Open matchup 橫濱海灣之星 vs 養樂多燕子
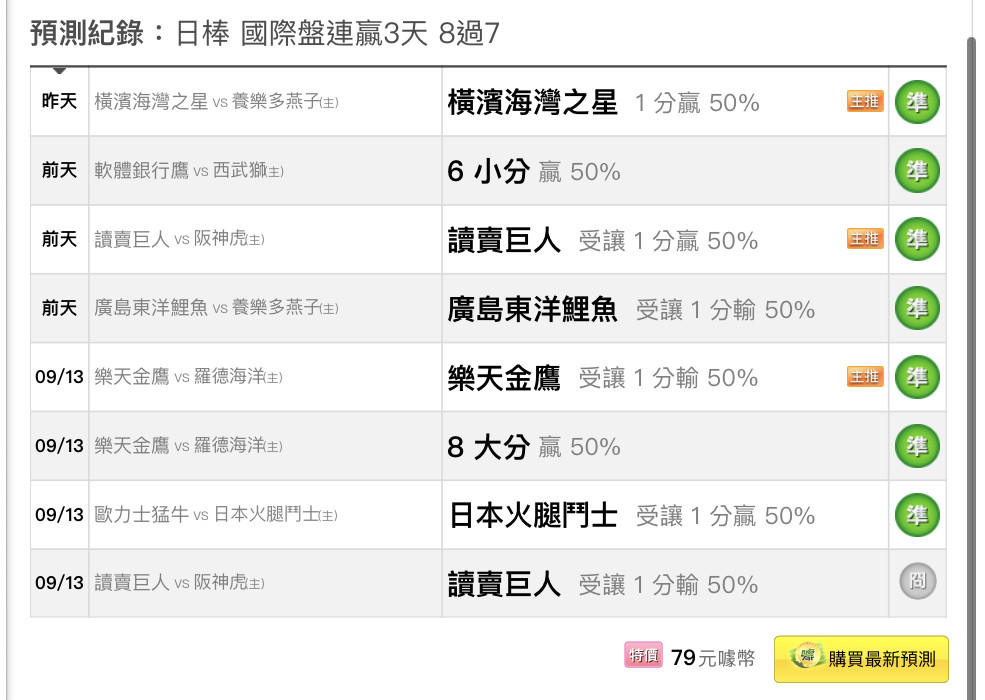Viewport: 985px width, 700px height. tap(216, 101)
